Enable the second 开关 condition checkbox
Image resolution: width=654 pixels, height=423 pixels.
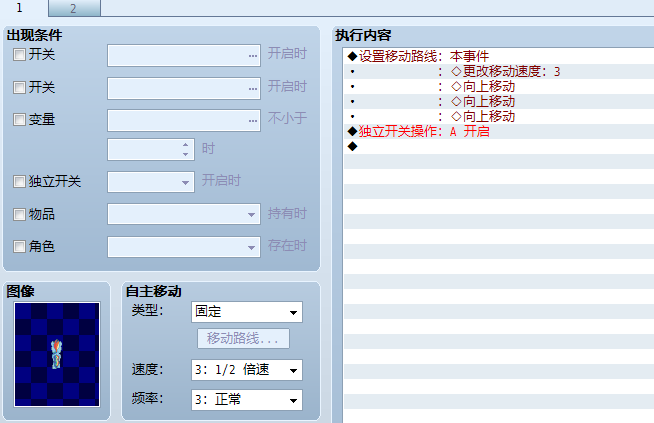click(x=19, y=87)
